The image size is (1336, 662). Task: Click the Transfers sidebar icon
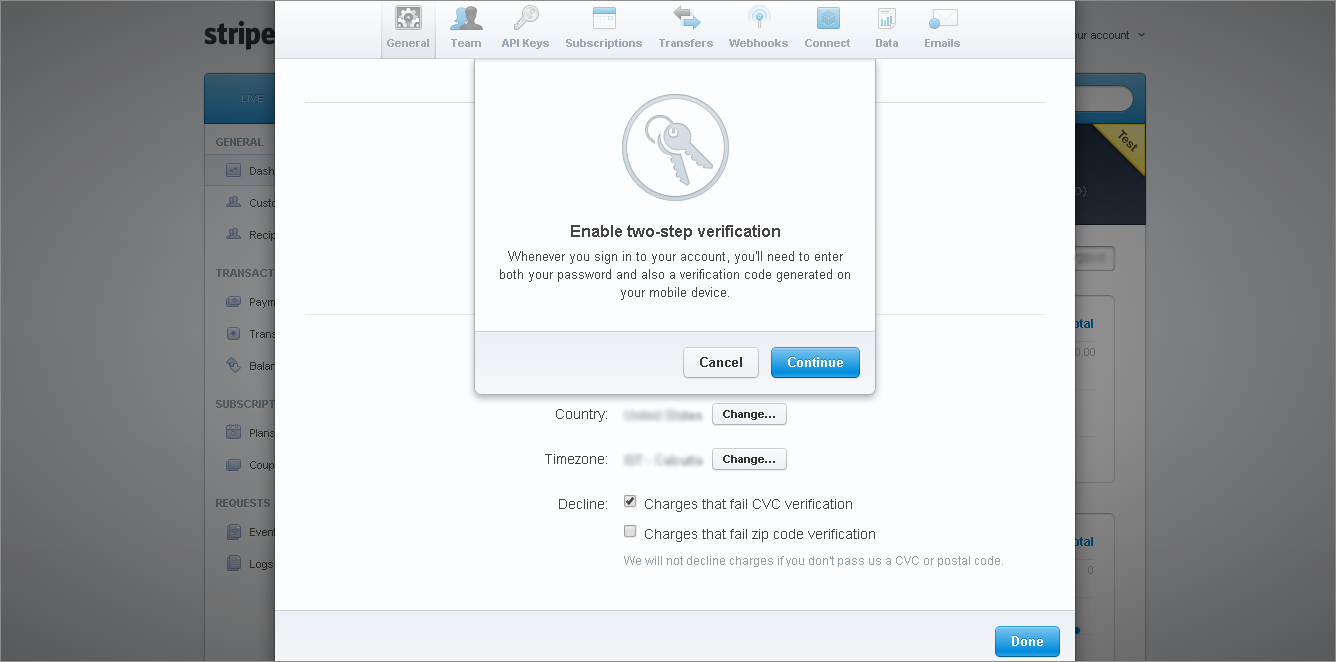coord(233,333)
